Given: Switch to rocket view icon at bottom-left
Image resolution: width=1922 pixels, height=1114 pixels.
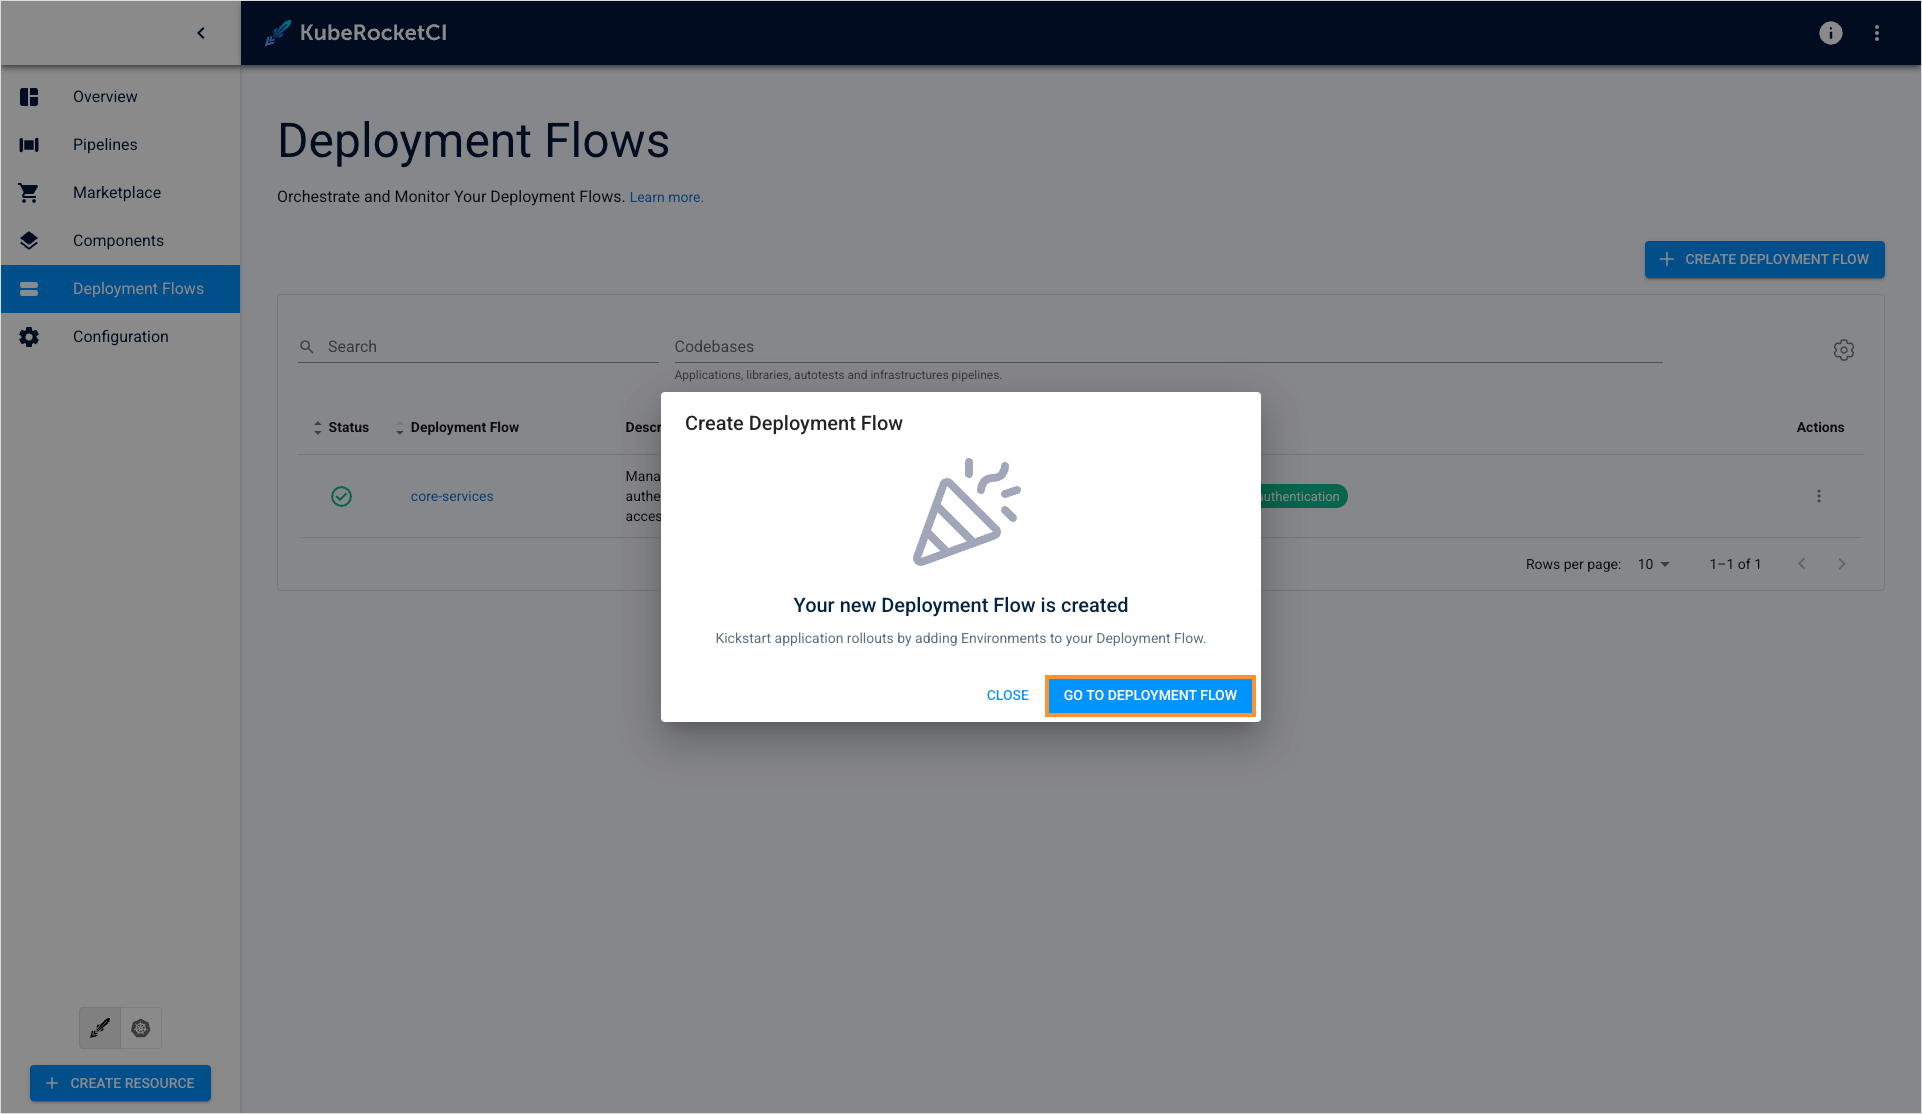Looking at the screenshot, I should (x=100, y=1028).
